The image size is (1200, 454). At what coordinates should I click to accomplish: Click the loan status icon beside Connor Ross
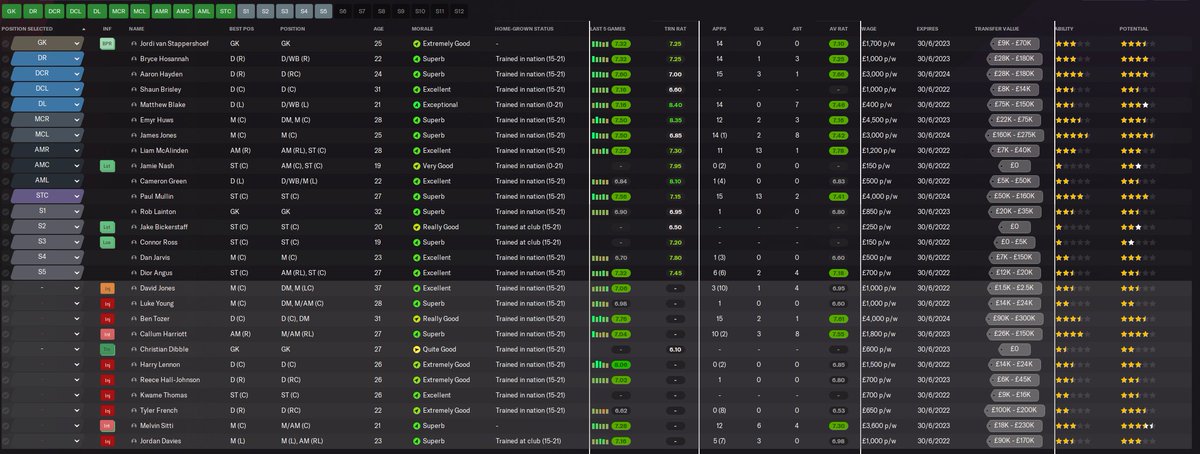pos(107,242)
